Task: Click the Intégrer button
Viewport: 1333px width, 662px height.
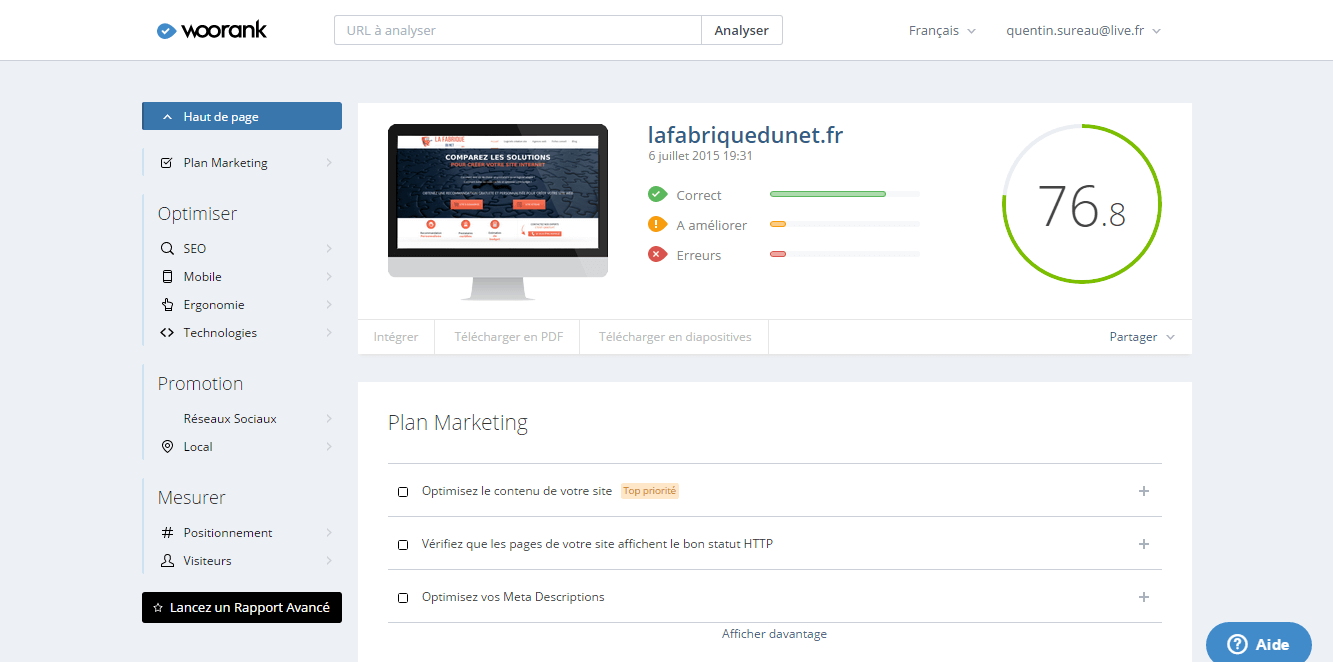Action: [396, 337]
